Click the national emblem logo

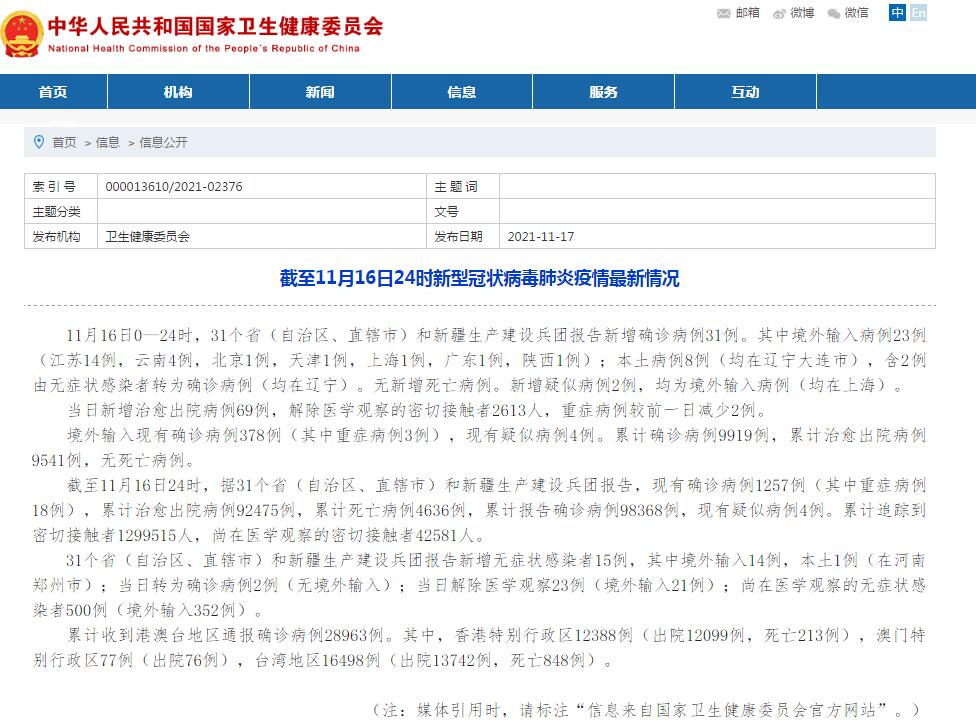[22, 34]
